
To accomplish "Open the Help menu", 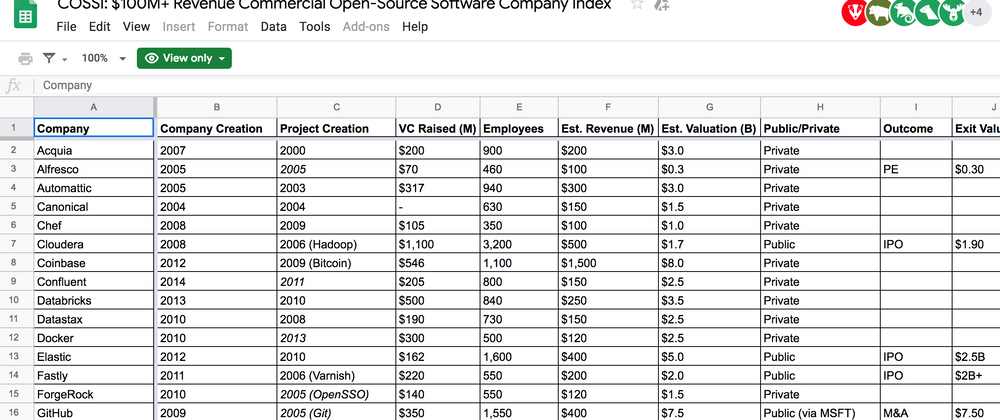I will [415, 27].
